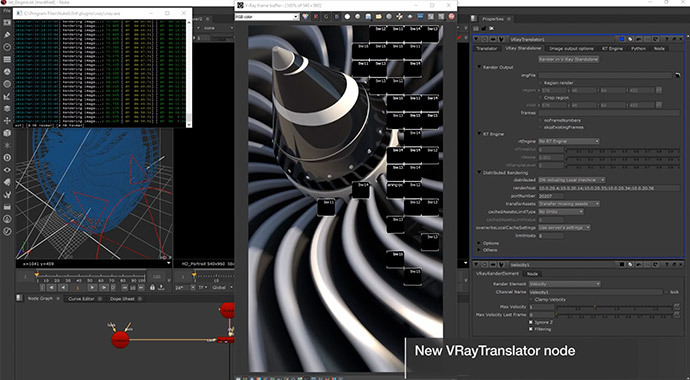This screenshot has width=690, height=380.
Task: Collapse the Render Output section
Action: tap(479, 67)
